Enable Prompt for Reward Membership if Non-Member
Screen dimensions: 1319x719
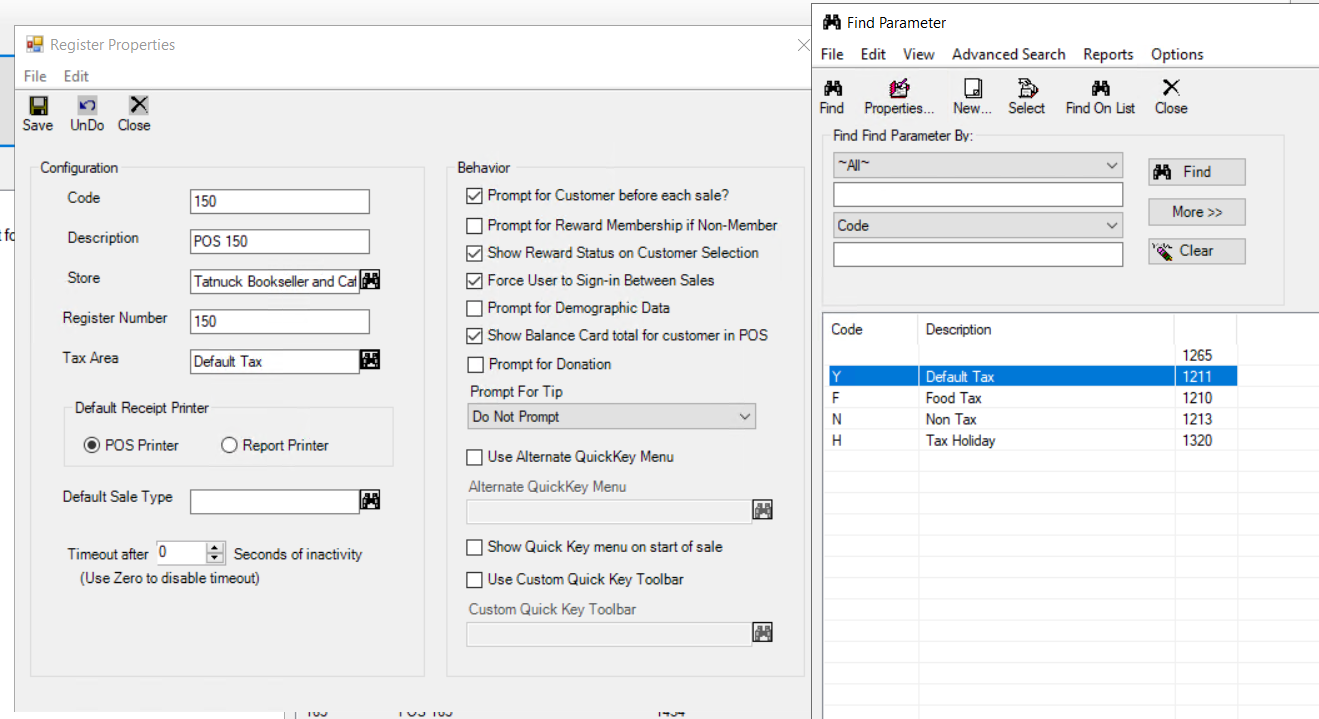474,226
